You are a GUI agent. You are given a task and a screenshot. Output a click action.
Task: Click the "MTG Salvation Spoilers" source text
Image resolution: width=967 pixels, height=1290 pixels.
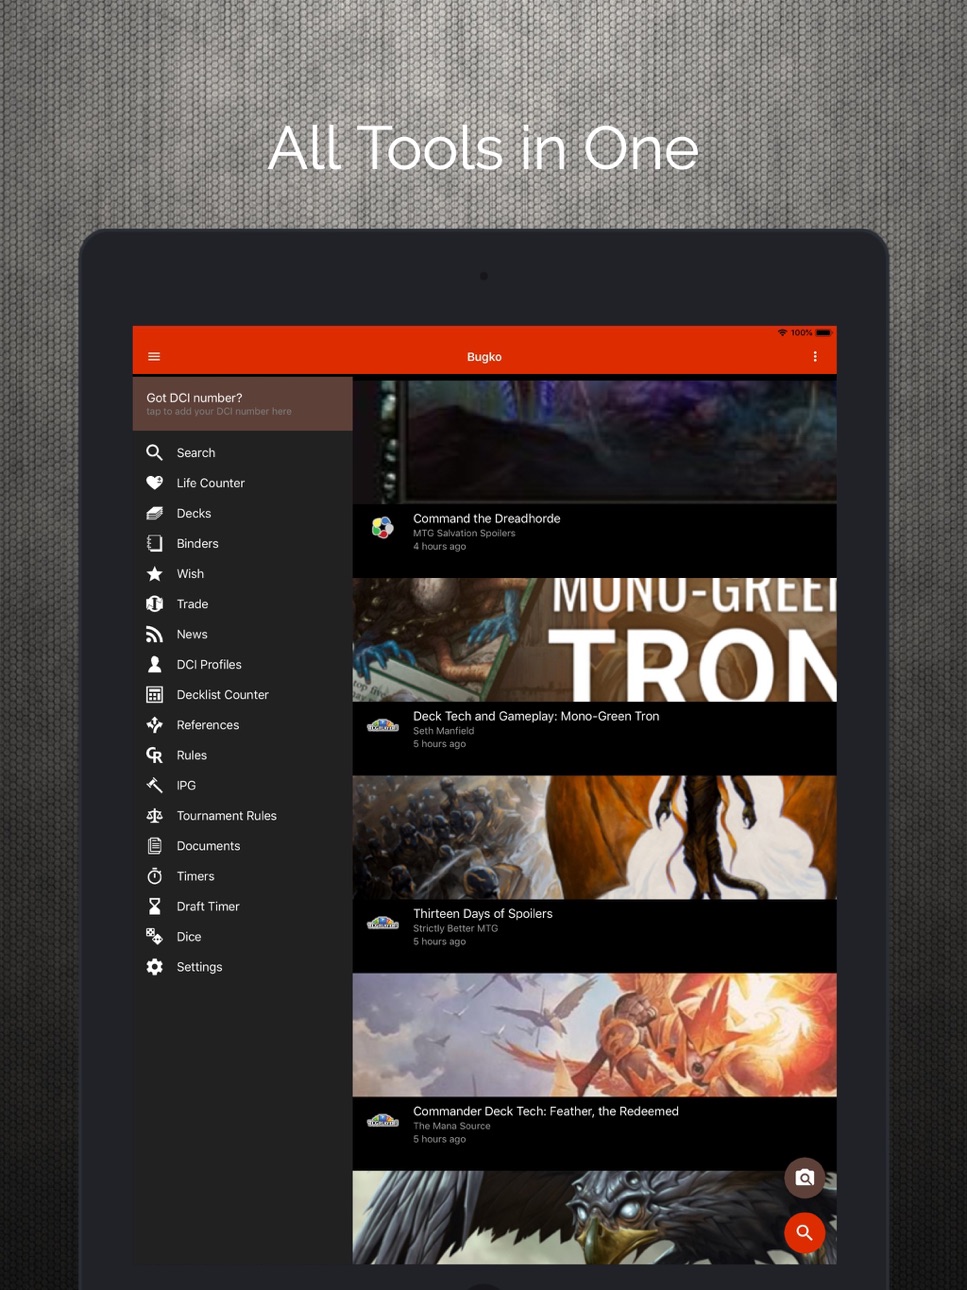tap(464, 533)
